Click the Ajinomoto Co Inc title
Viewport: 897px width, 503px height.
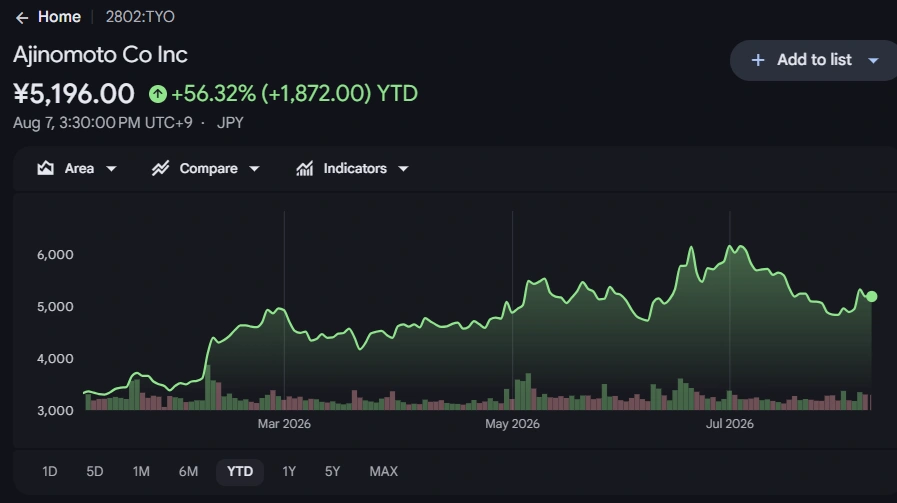(x=100, y=55)
